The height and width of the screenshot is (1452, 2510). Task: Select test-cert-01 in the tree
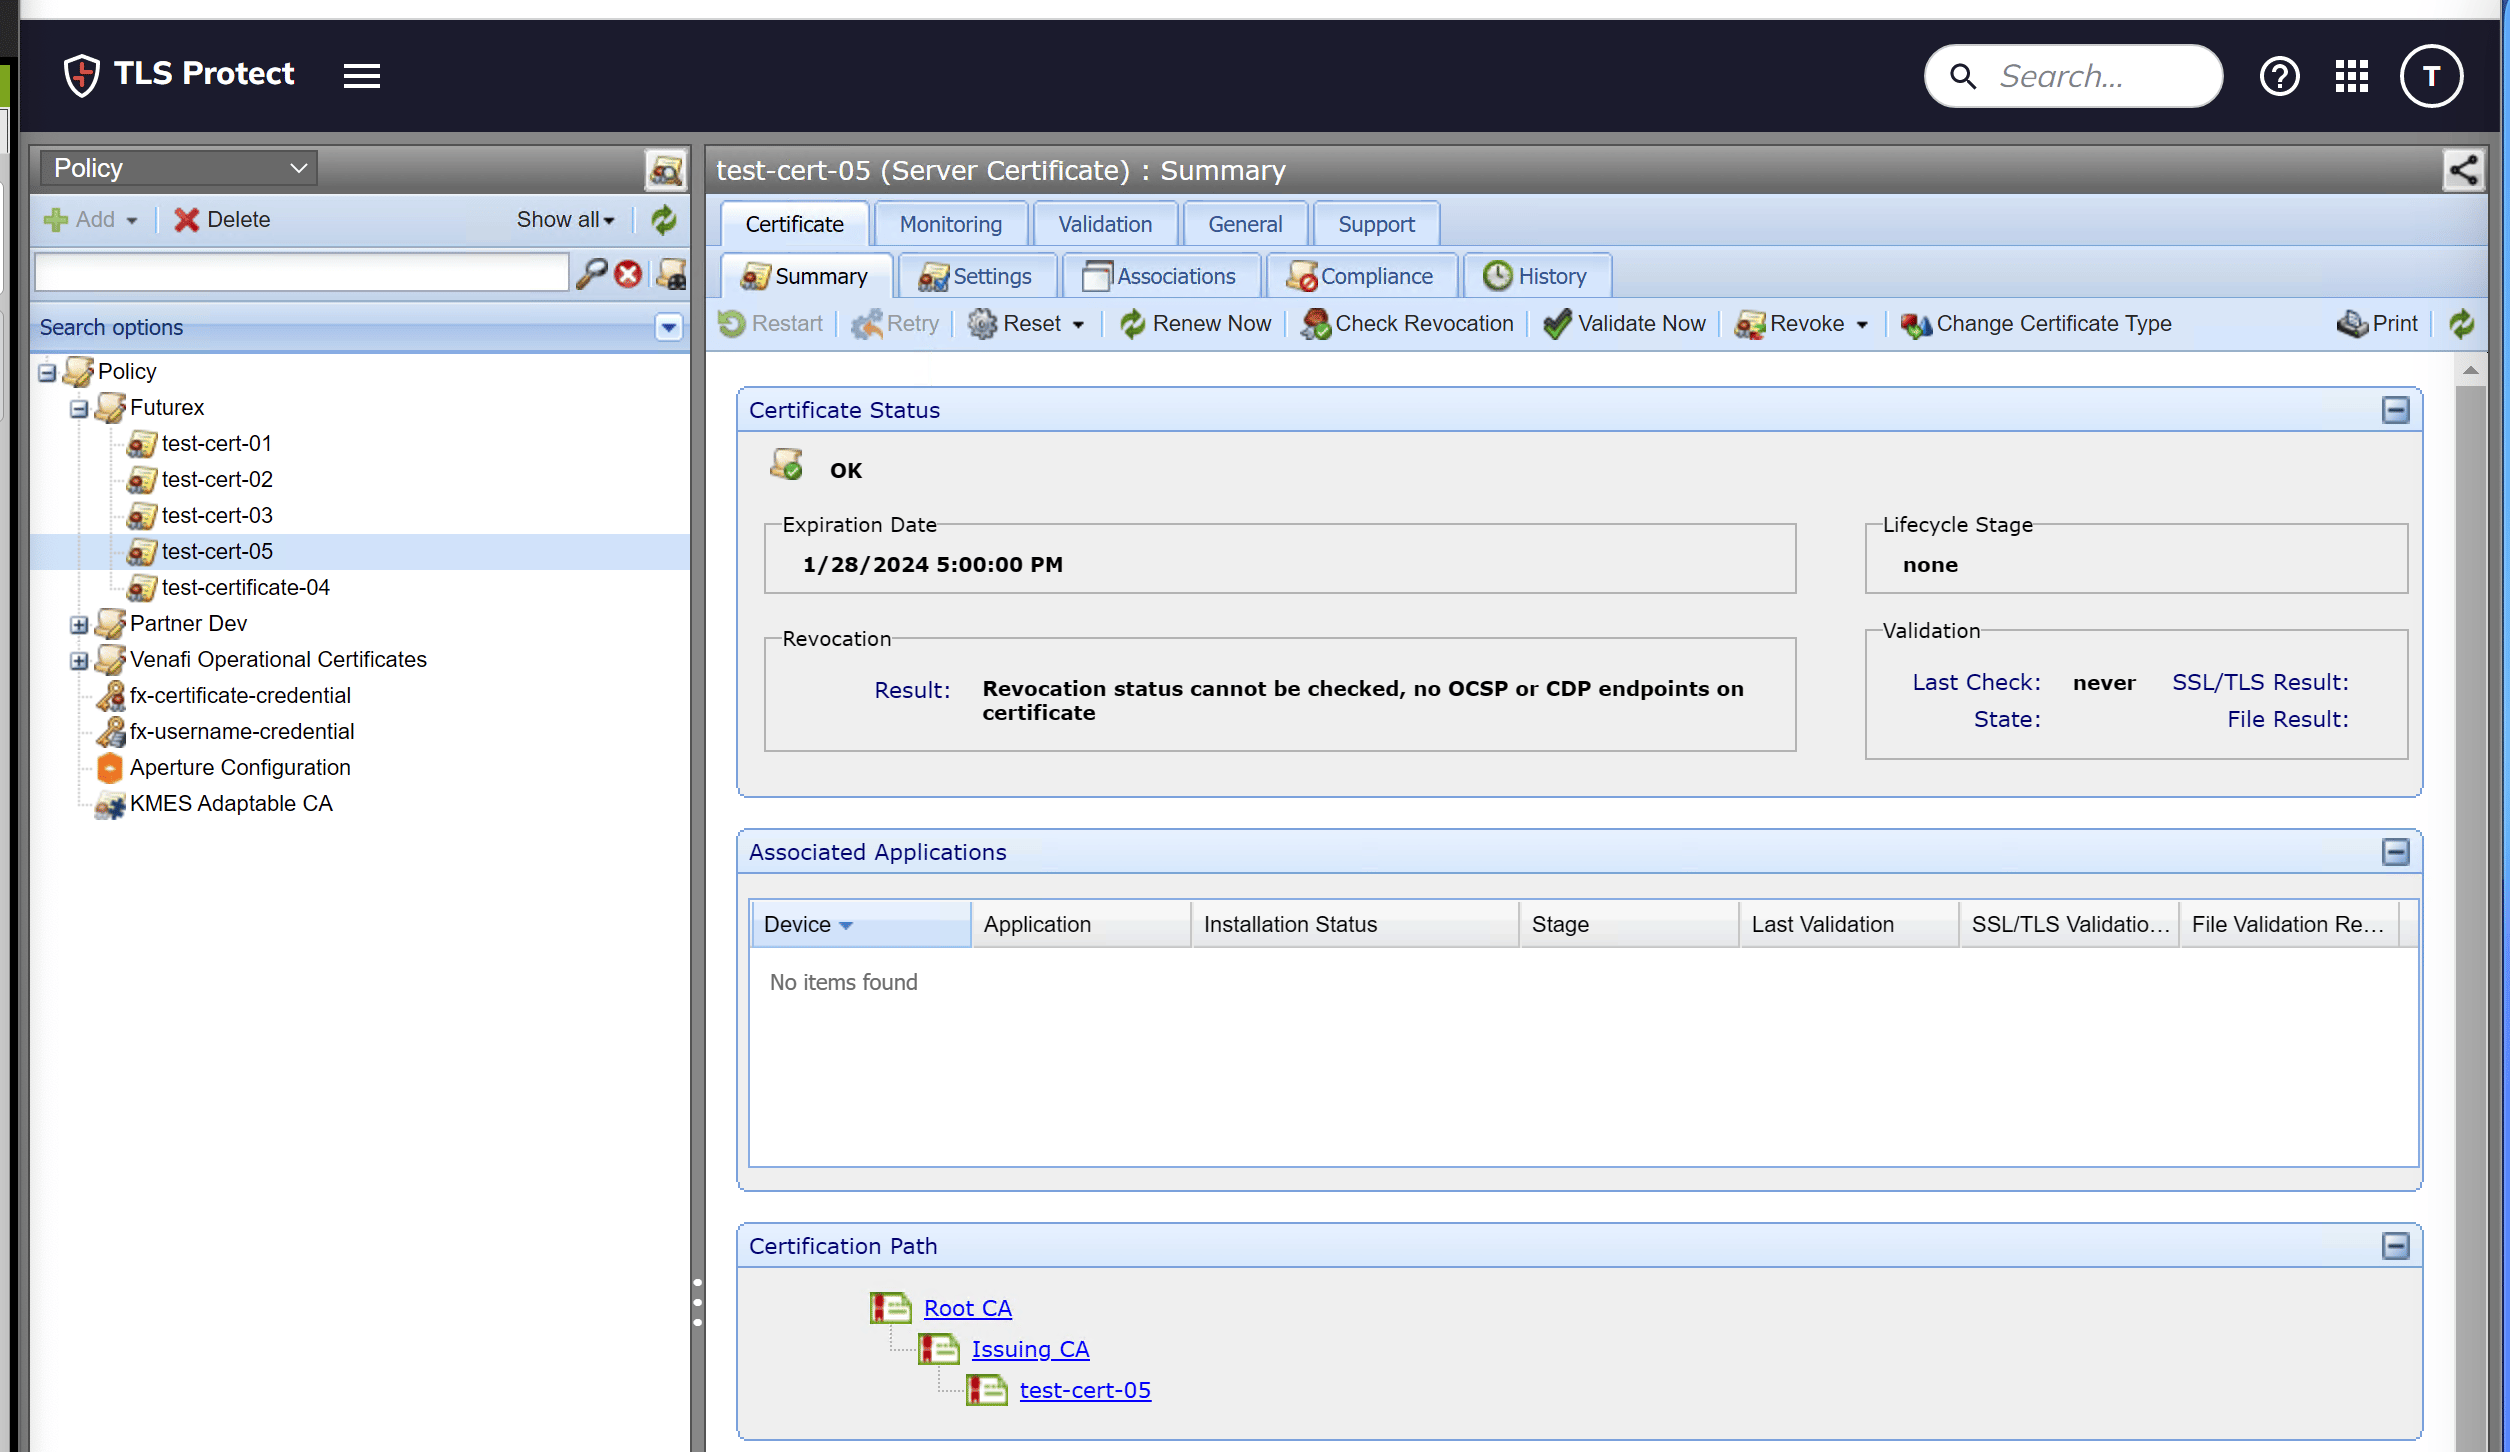[217, 443]
